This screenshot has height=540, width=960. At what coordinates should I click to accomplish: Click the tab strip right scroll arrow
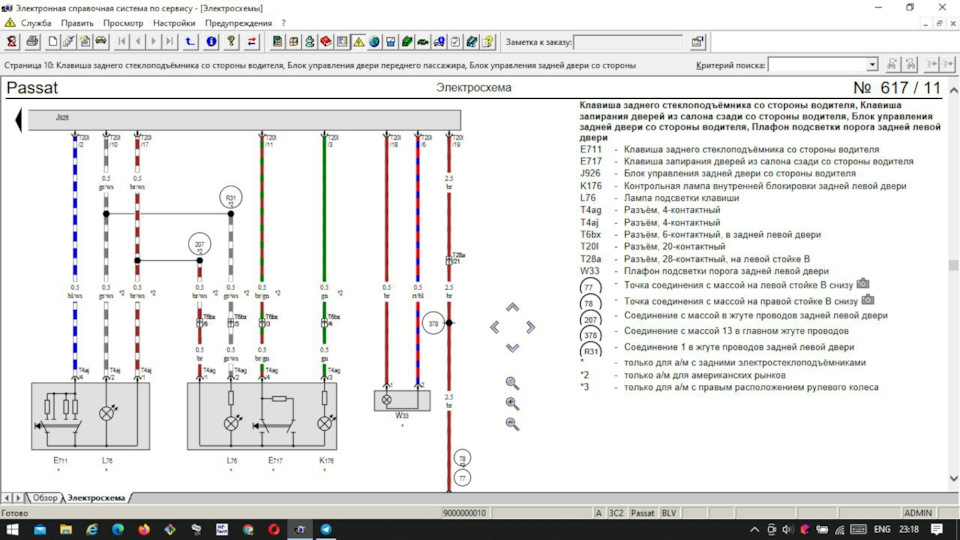tap(18, 498)
